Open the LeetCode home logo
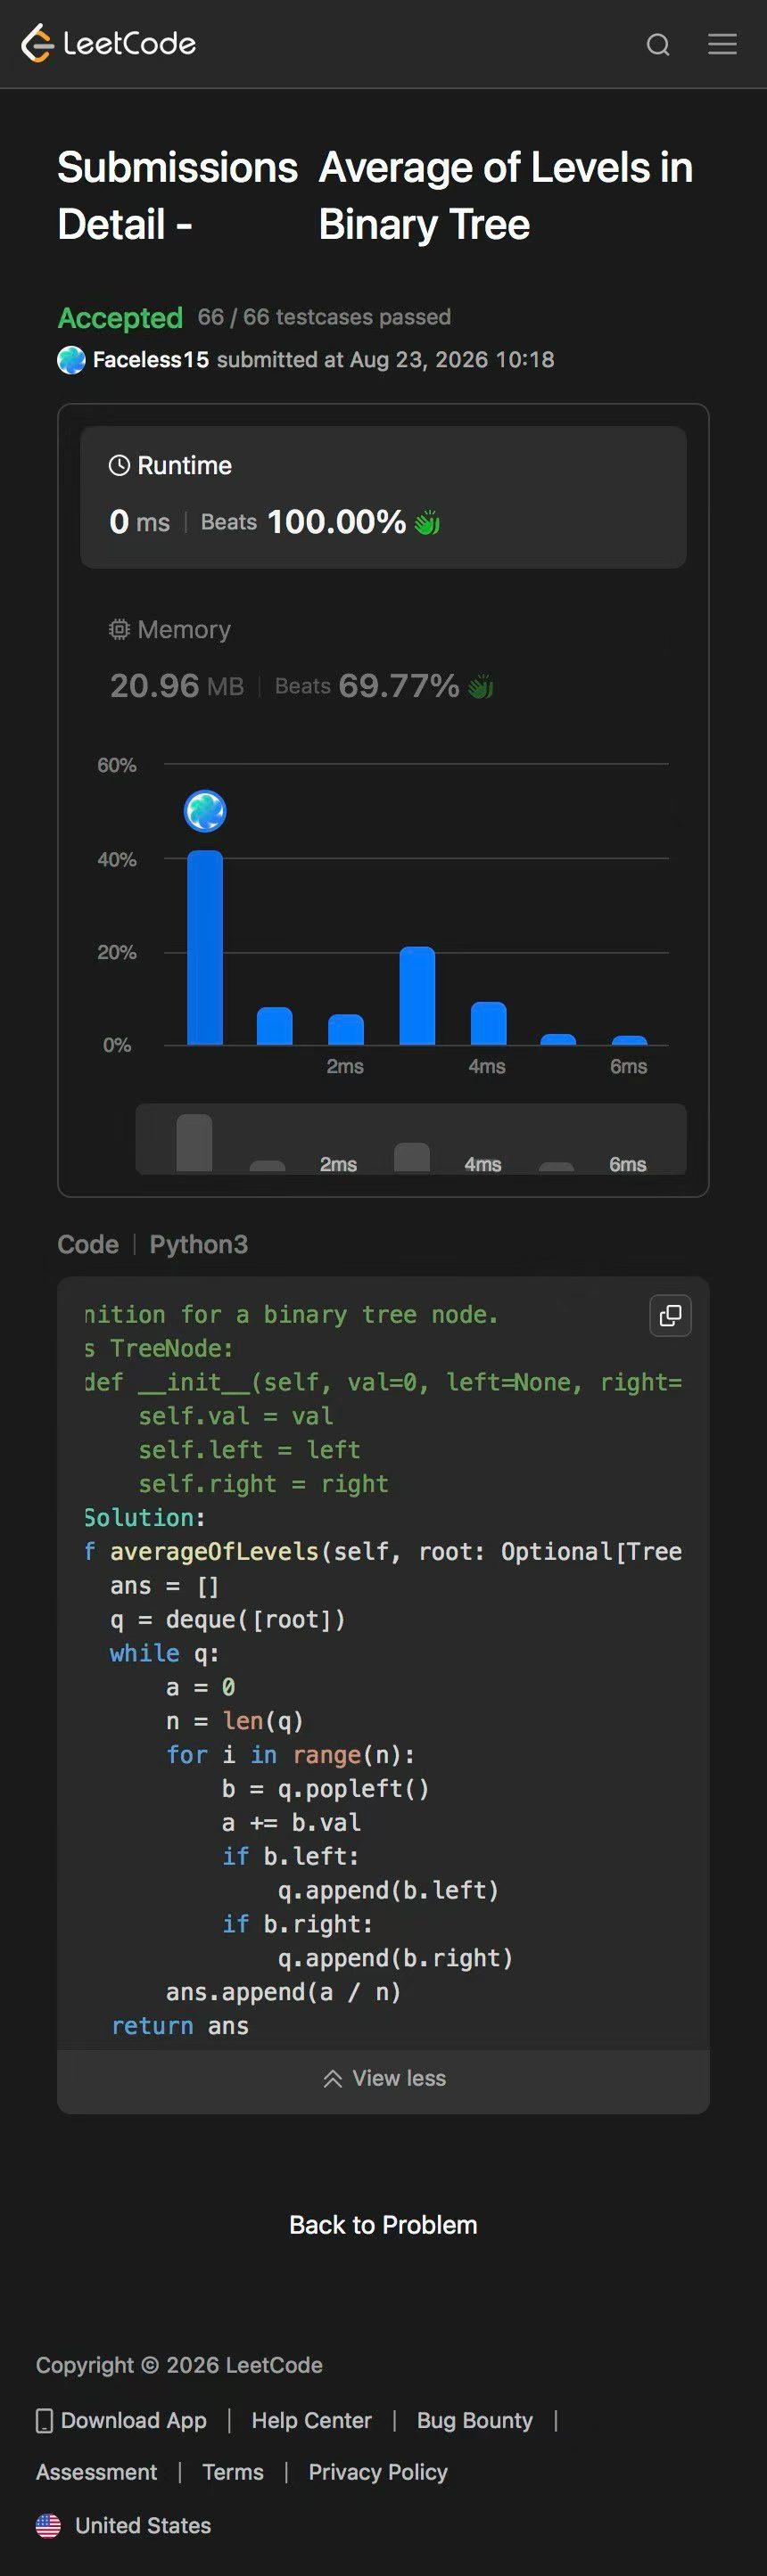This screenshot has height=2576, width=767. click(x=108, y=43)
